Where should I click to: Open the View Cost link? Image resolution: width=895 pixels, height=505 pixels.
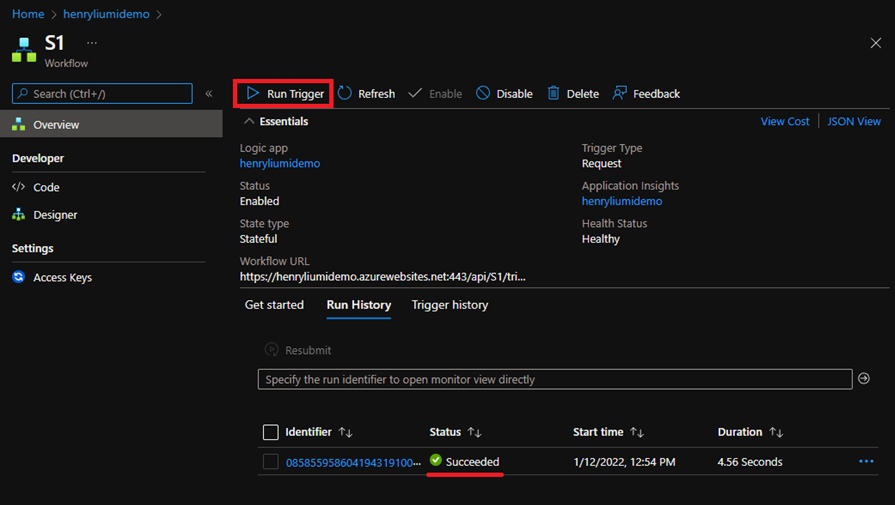tap(784, 121)
